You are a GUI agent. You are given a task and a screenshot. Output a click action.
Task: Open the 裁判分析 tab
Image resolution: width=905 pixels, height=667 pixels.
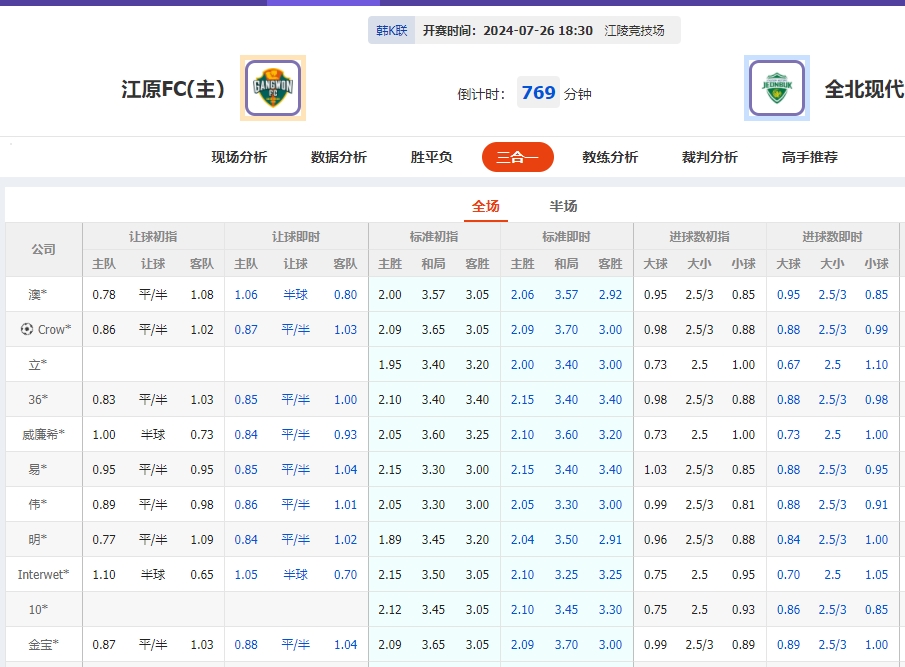coord(709,157)
